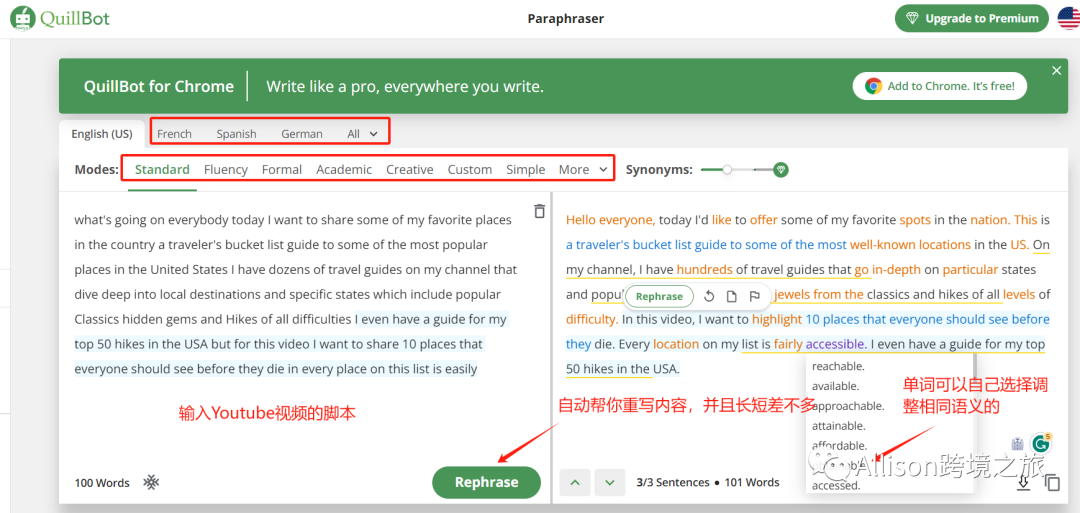The image size is (1080, 513).
Task: Select the Custom mode
Action: pos(470,169)
